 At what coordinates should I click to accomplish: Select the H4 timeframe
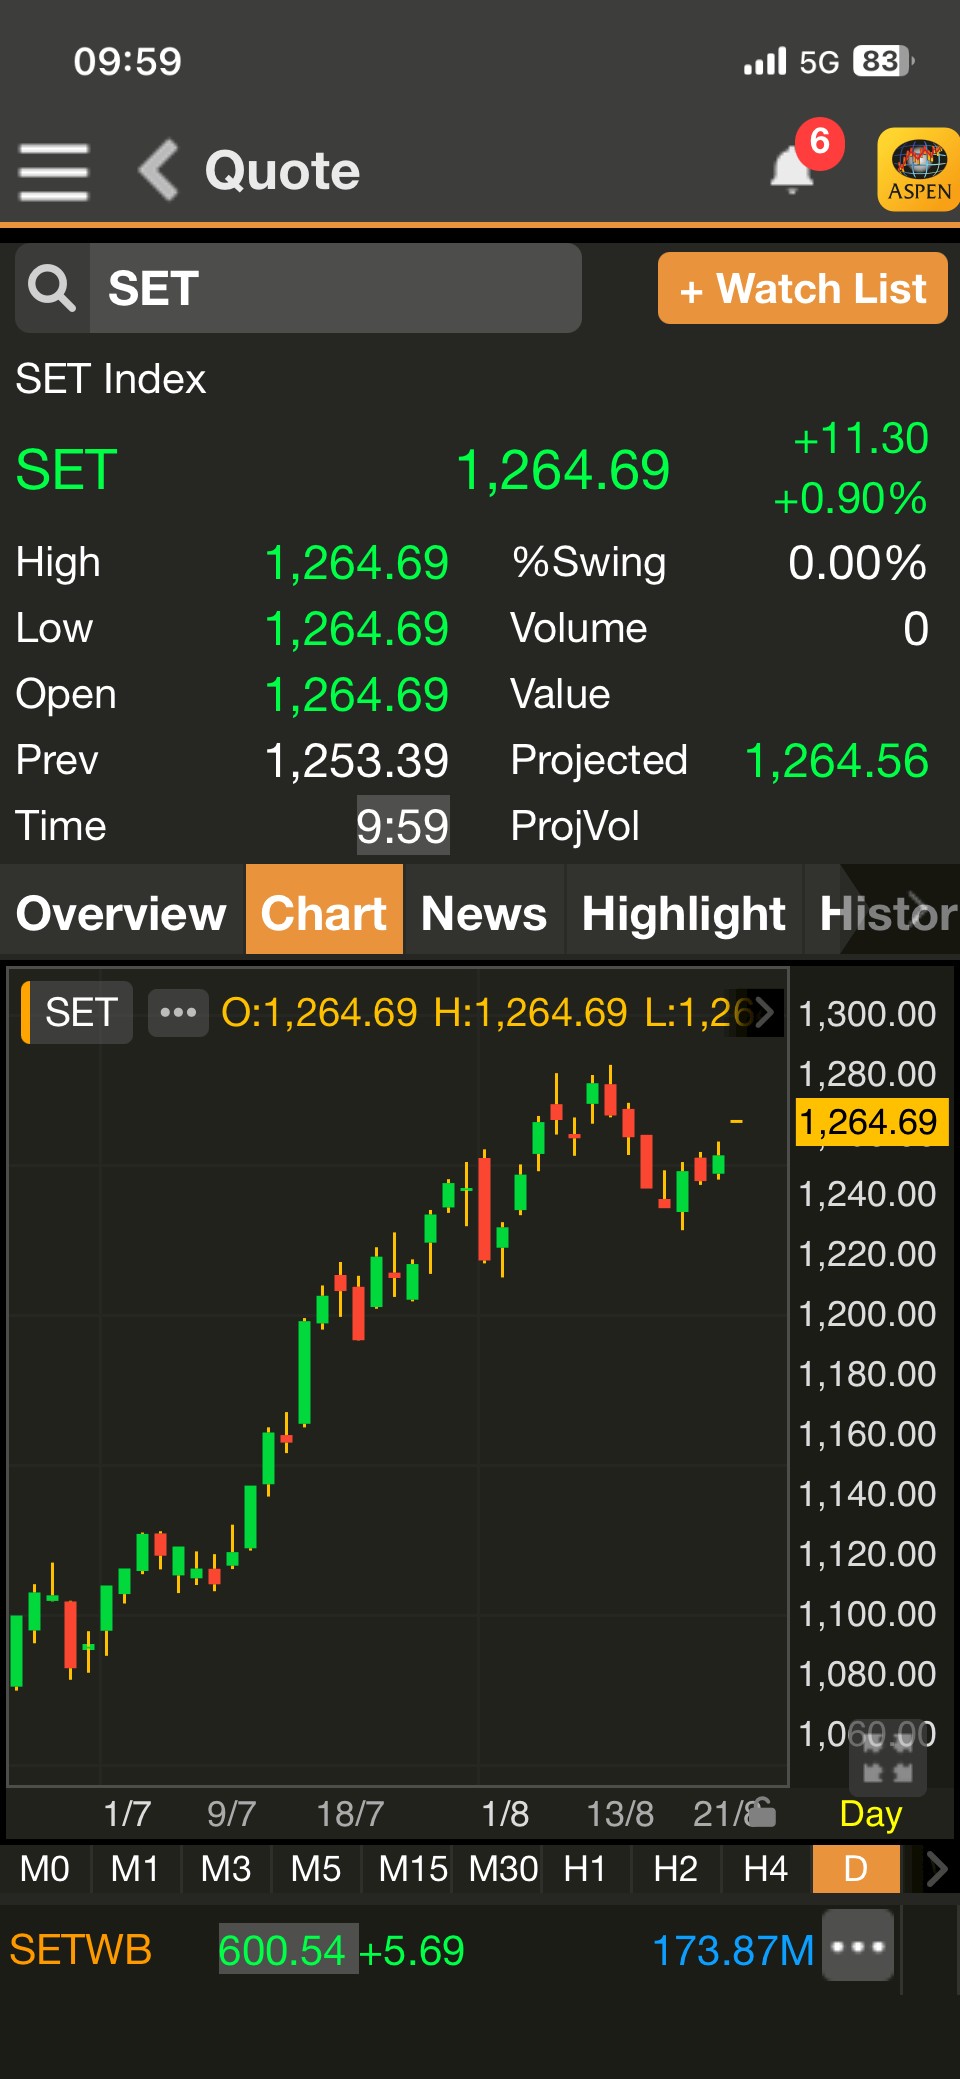click(x=766, y=1869)
